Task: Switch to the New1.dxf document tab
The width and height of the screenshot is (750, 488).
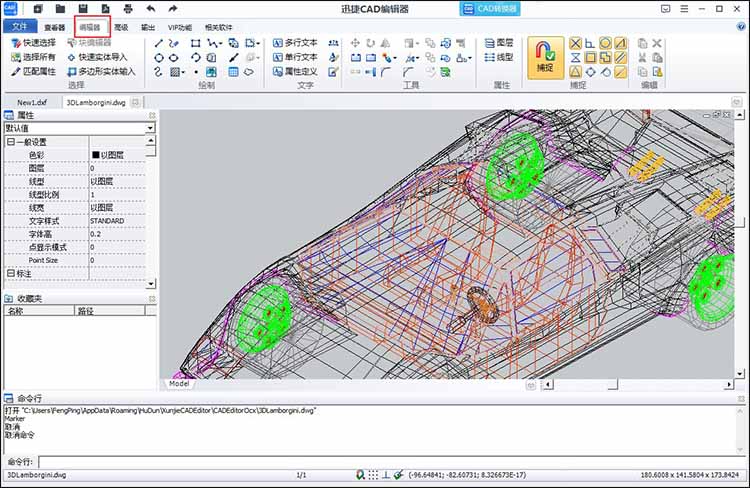Action: tap(32, 102)
